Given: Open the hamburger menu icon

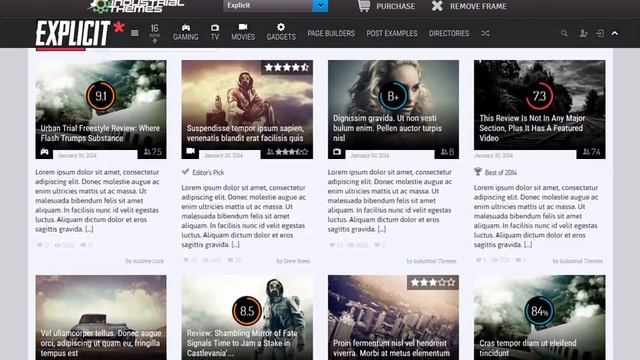Looking at the screenshot, I should tap(135, 33).
